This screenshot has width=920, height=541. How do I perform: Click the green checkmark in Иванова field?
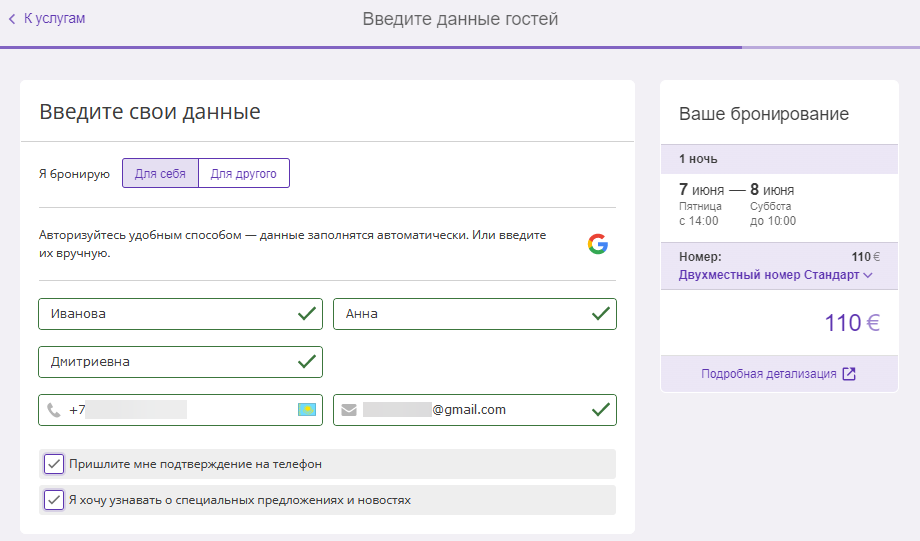click(x=307, y=313)
